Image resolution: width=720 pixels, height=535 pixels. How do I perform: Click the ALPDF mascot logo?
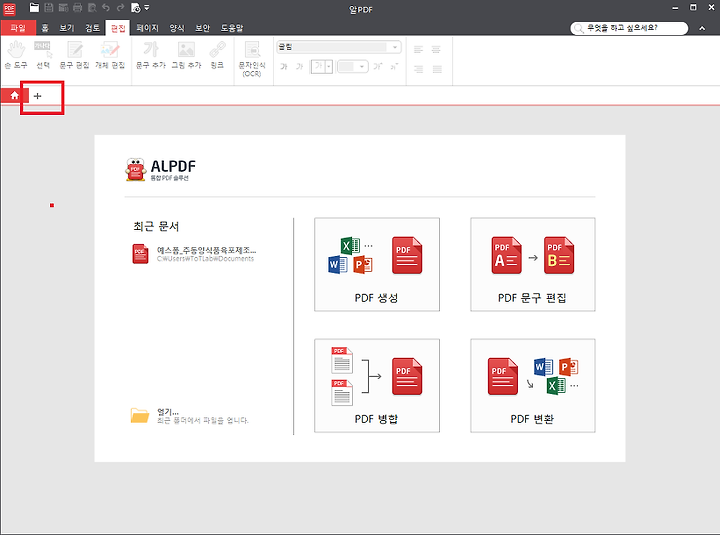(x=135, y=169)
